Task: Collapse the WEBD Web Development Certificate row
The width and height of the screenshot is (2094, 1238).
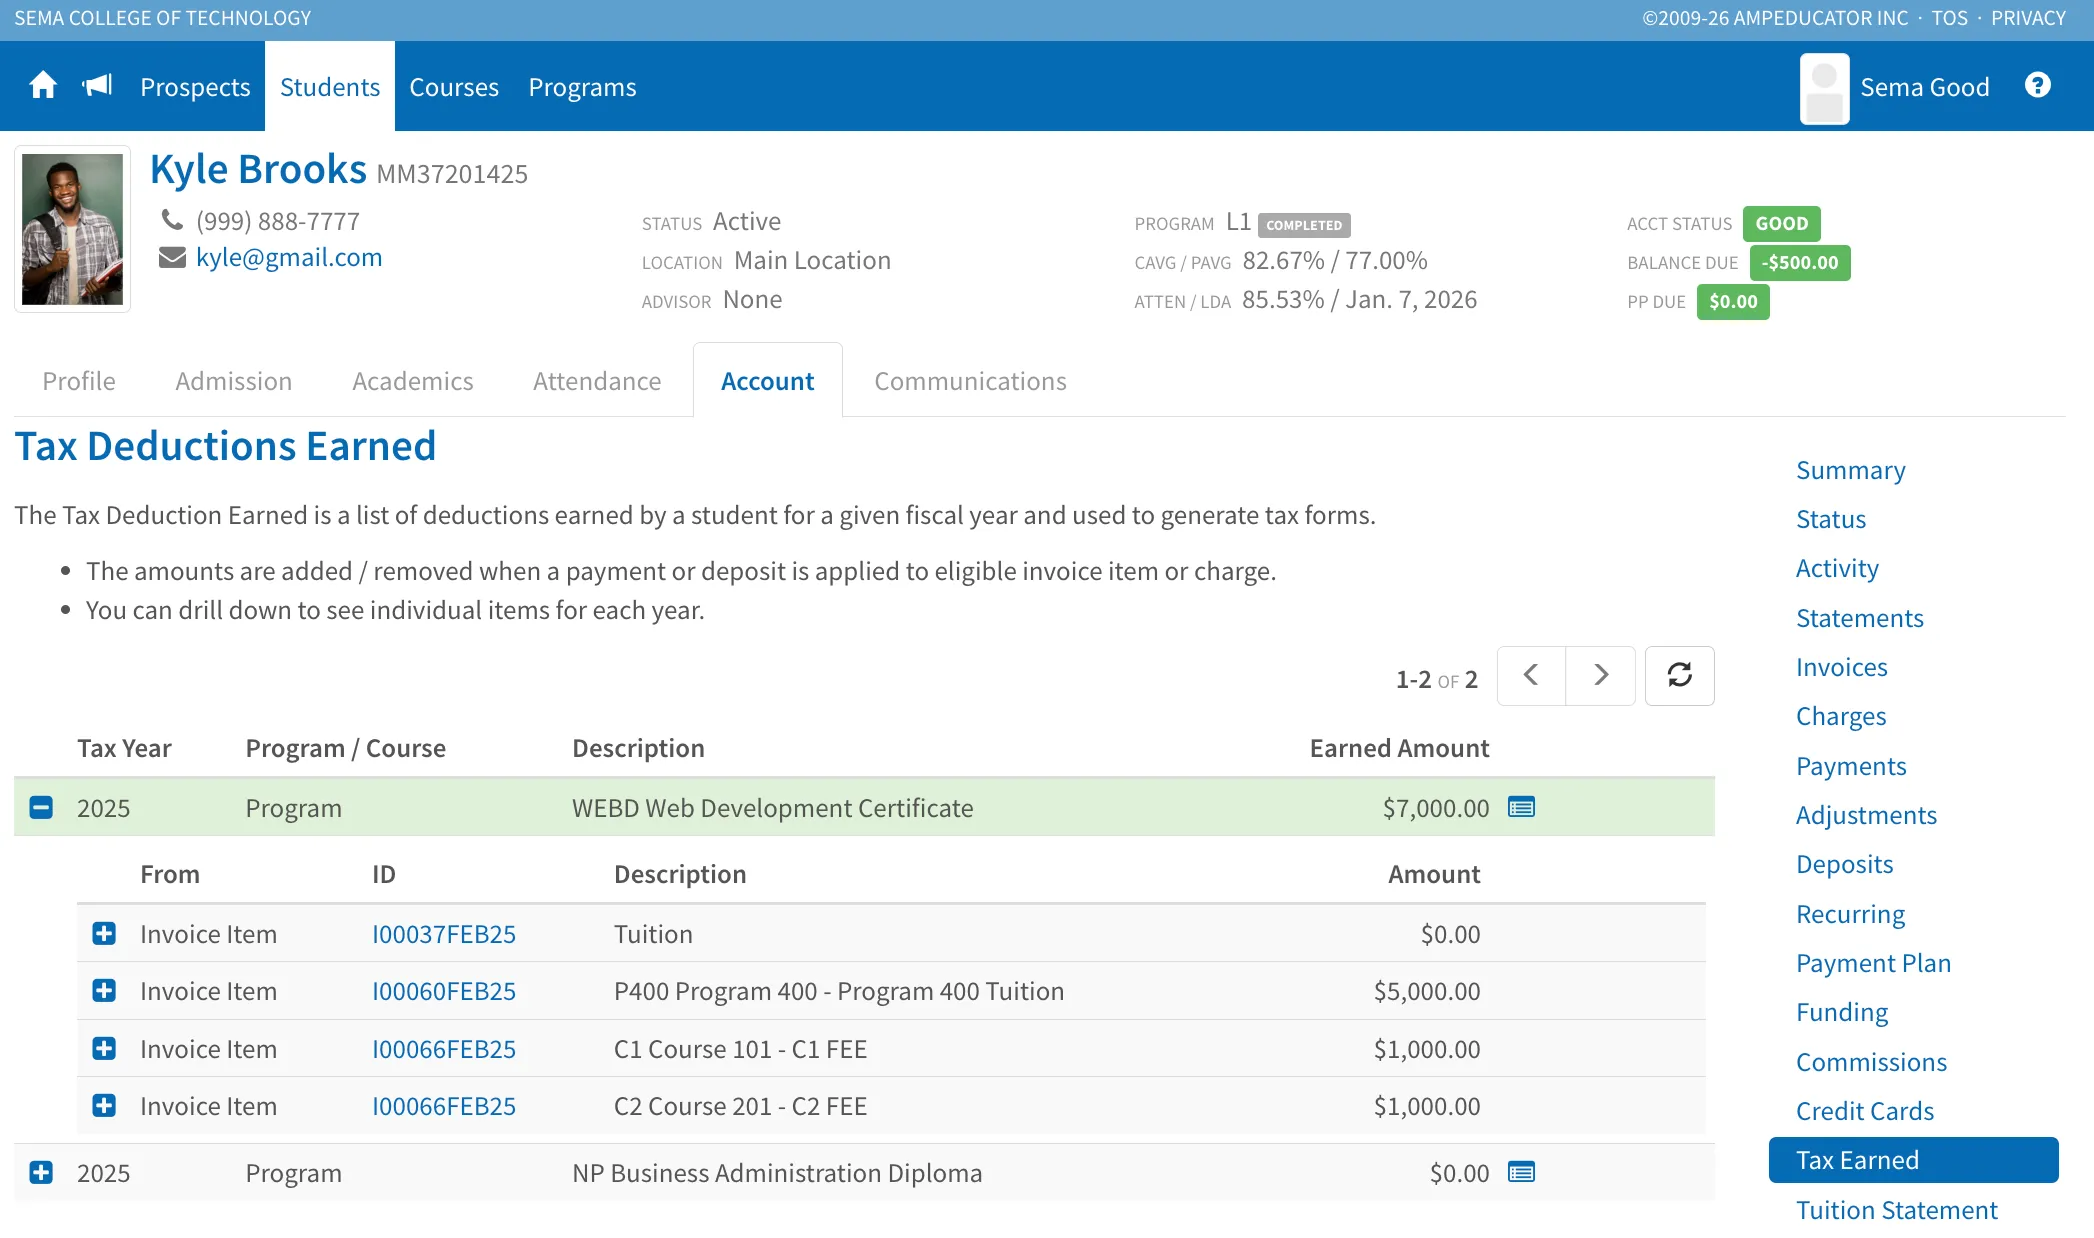Action: 41,807
